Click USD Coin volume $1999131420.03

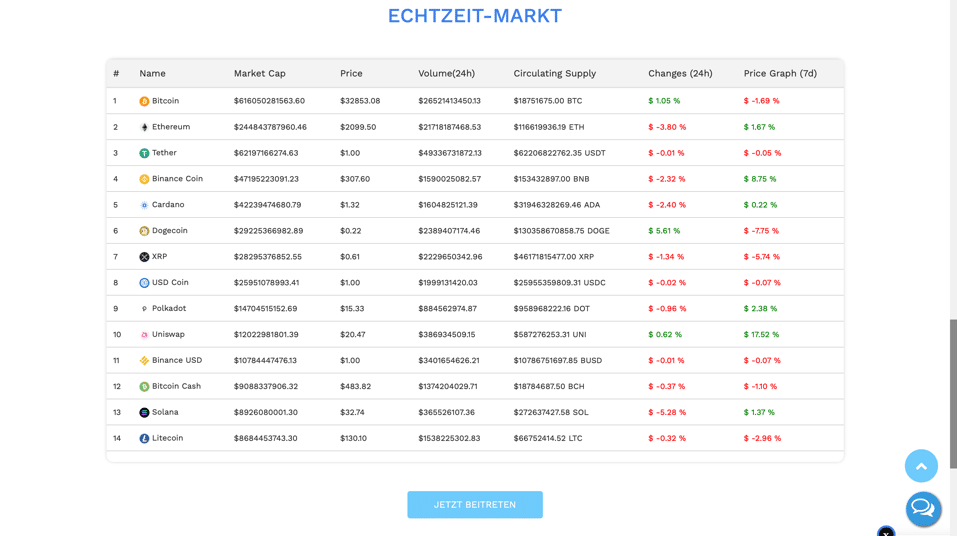click(x=448, y=283)
